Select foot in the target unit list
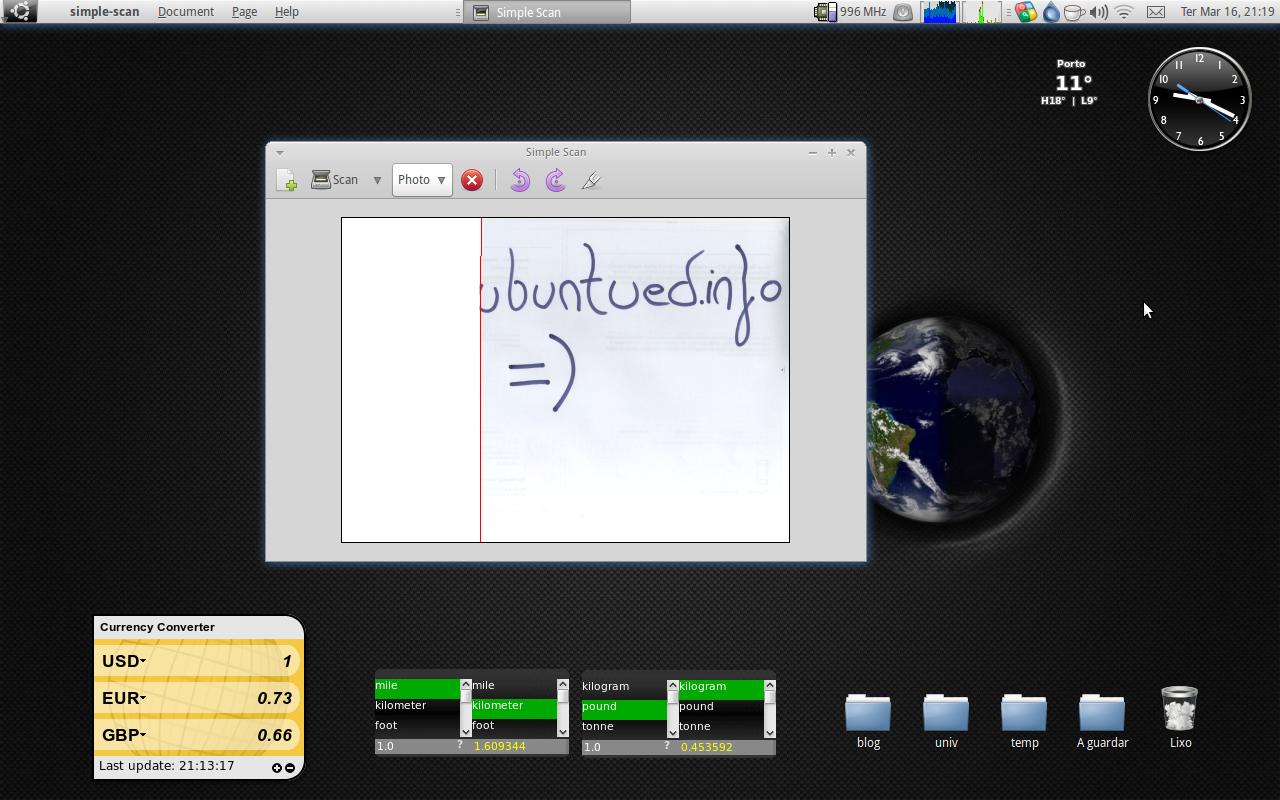Image resolution: width=1280 pixels, height=800 pixels. [x=514, y=726]
